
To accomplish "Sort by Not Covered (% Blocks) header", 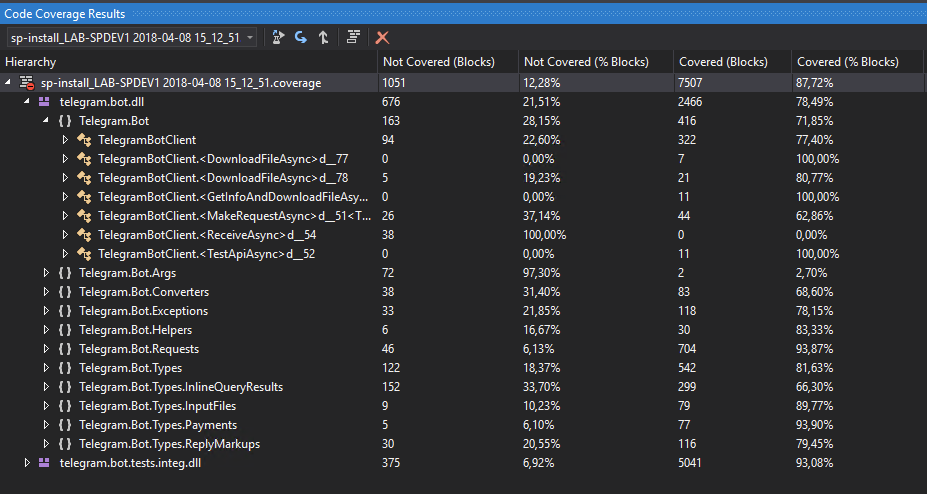I will (x=596, y=62).
